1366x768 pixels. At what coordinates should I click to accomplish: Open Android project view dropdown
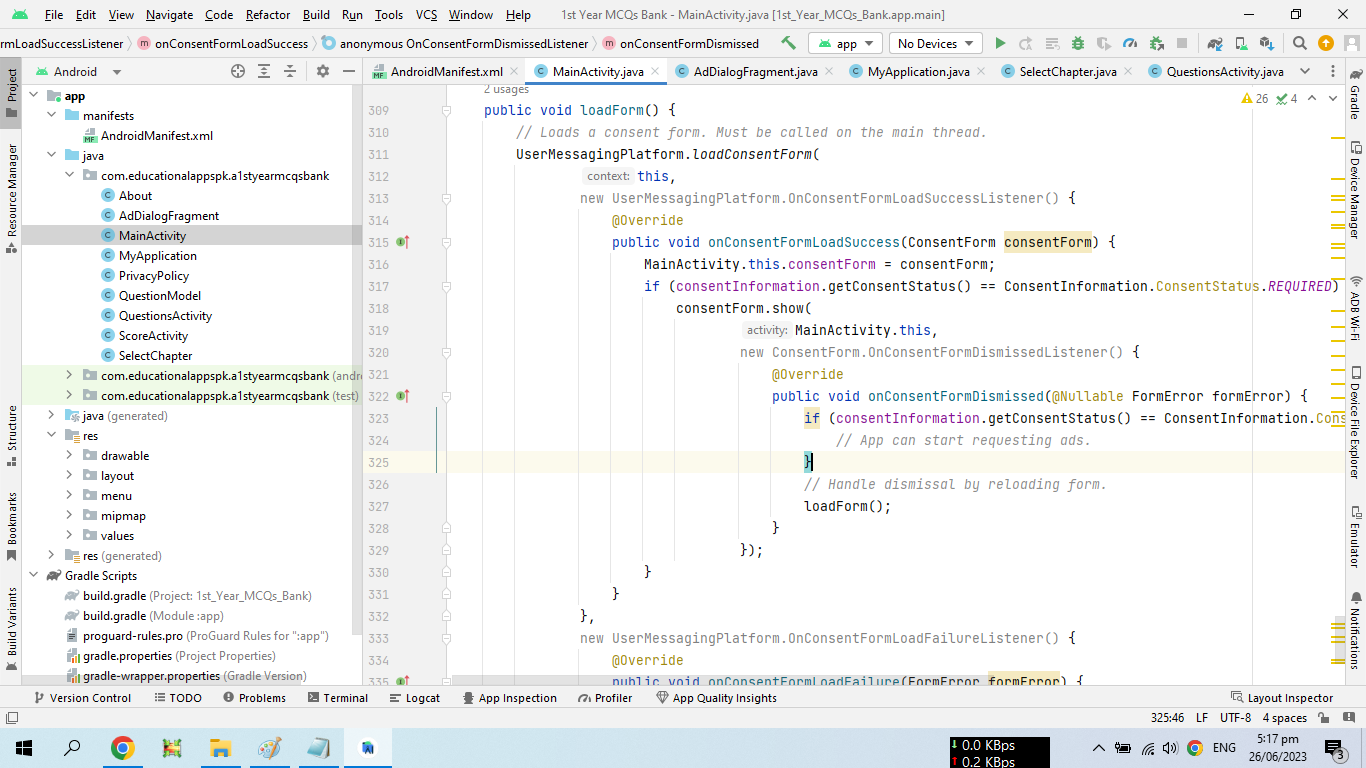(78, 71)
